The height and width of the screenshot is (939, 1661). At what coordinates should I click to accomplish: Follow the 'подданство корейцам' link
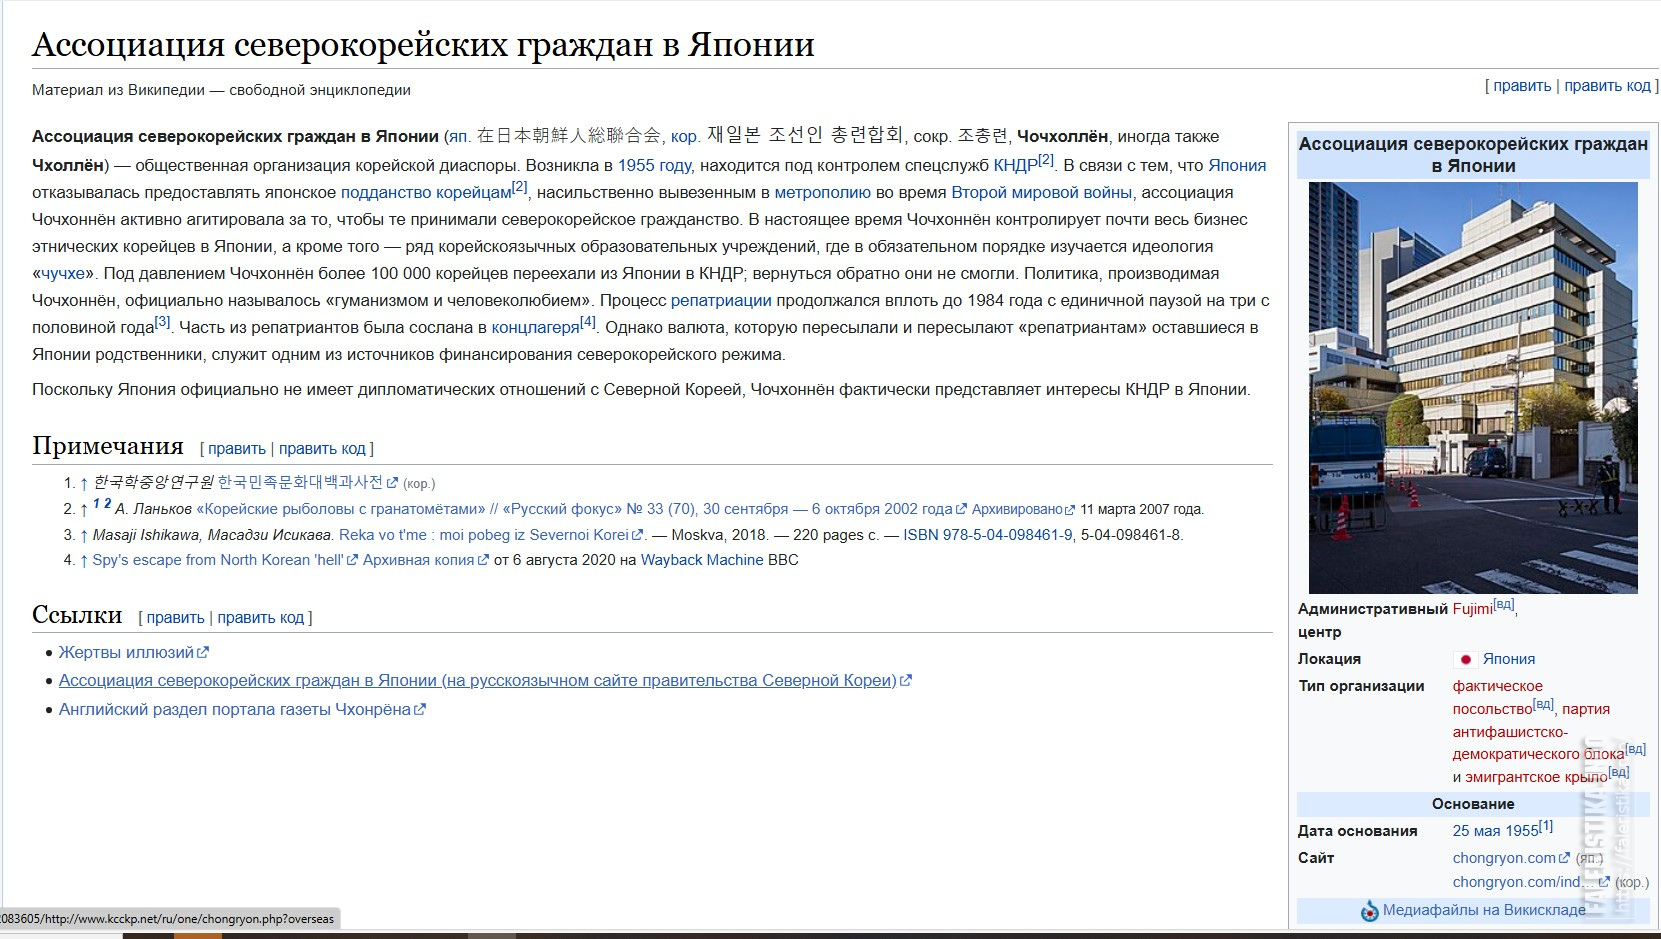coord(426,192)
